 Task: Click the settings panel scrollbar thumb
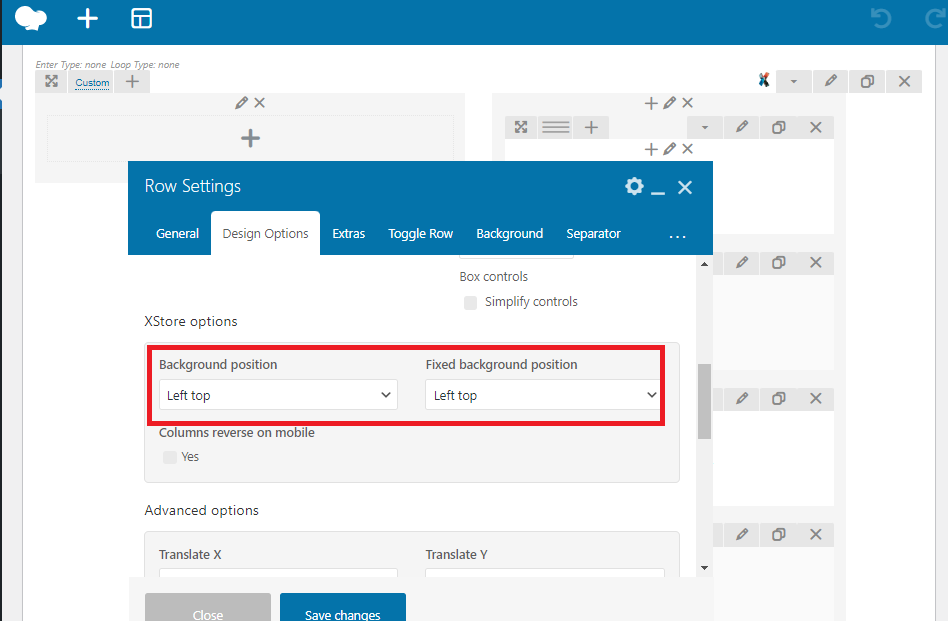coord(704,401)
